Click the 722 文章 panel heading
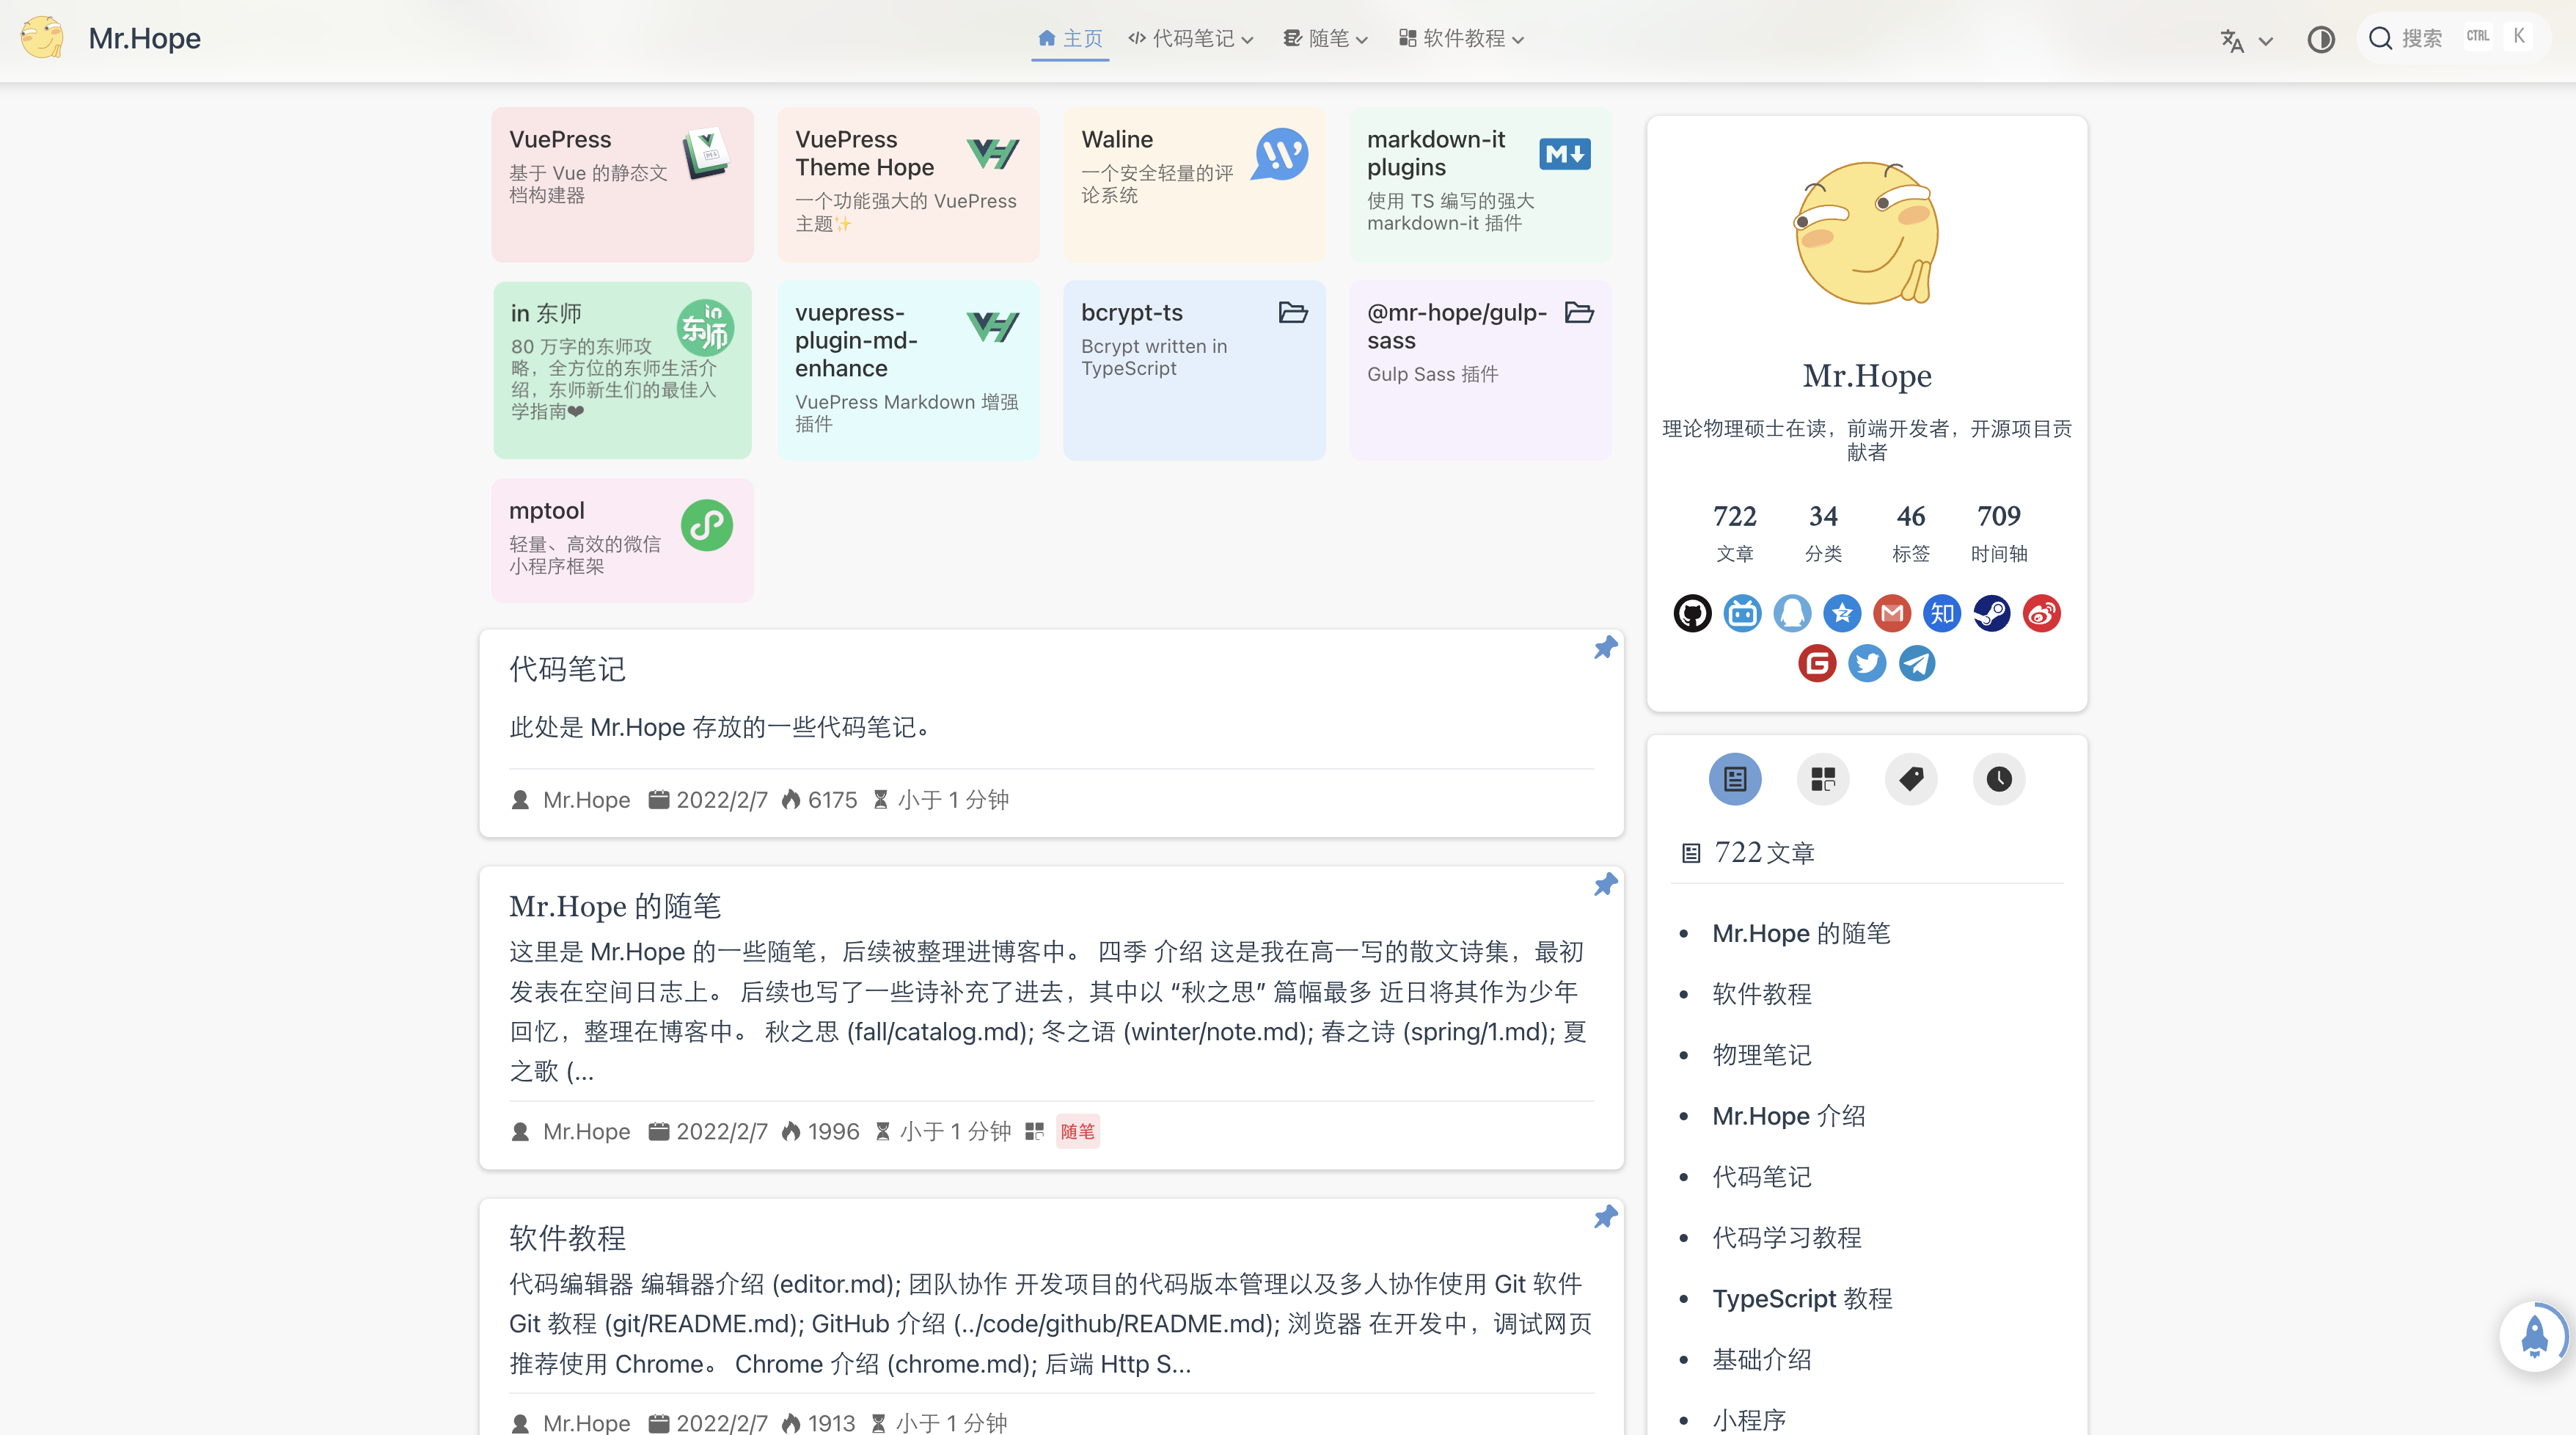The height and width of the screenshot is (1435, 2576). pyautogui.click(x=1749, y=853)
